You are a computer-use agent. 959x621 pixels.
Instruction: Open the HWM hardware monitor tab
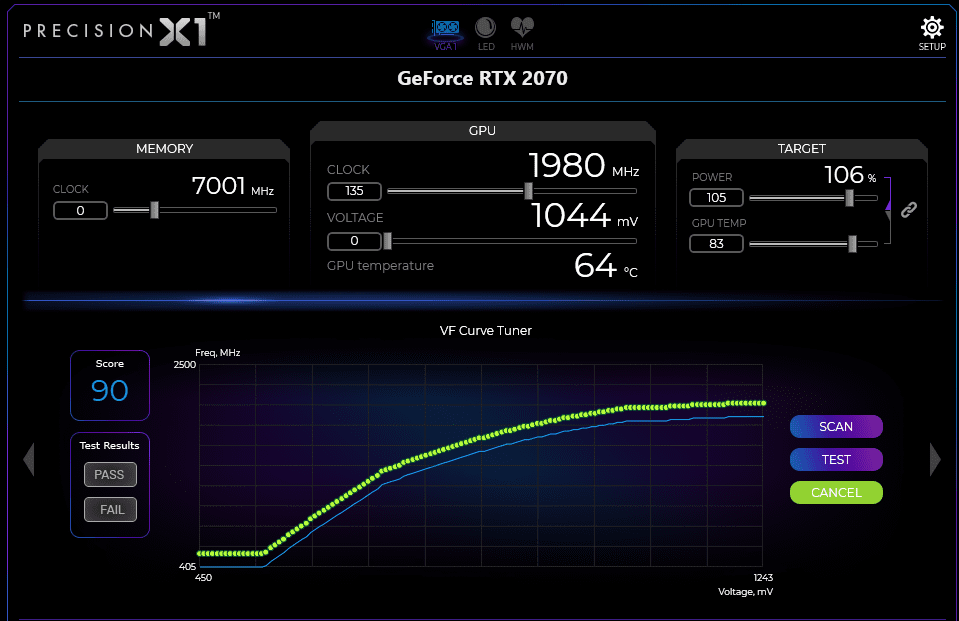(522, 34)
